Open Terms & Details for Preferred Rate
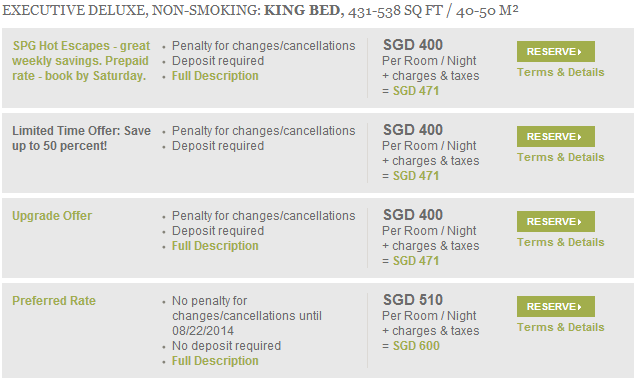 [560, 327]
